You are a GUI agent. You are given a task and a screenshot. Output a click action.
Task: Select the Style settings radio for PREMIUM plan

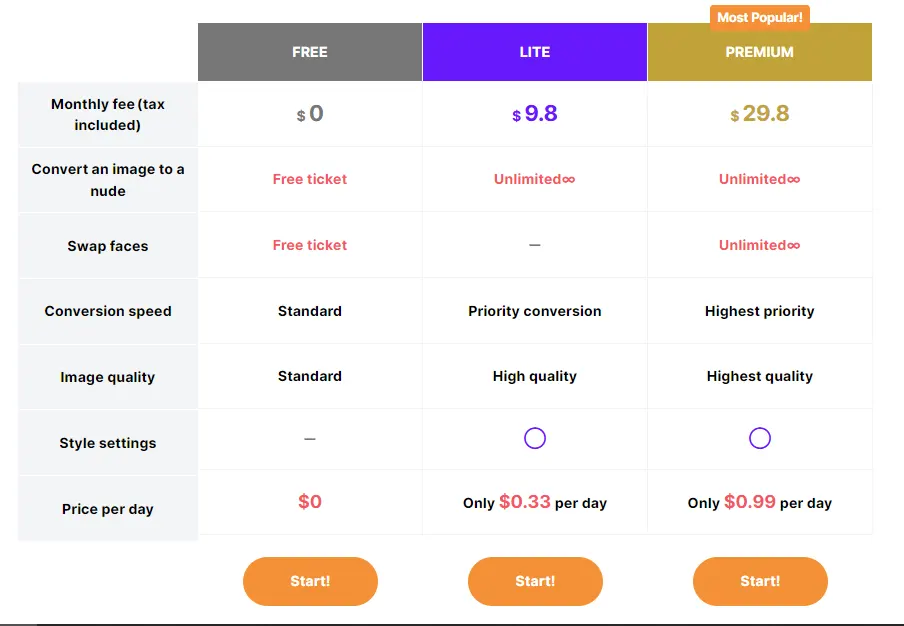point(760,438)
